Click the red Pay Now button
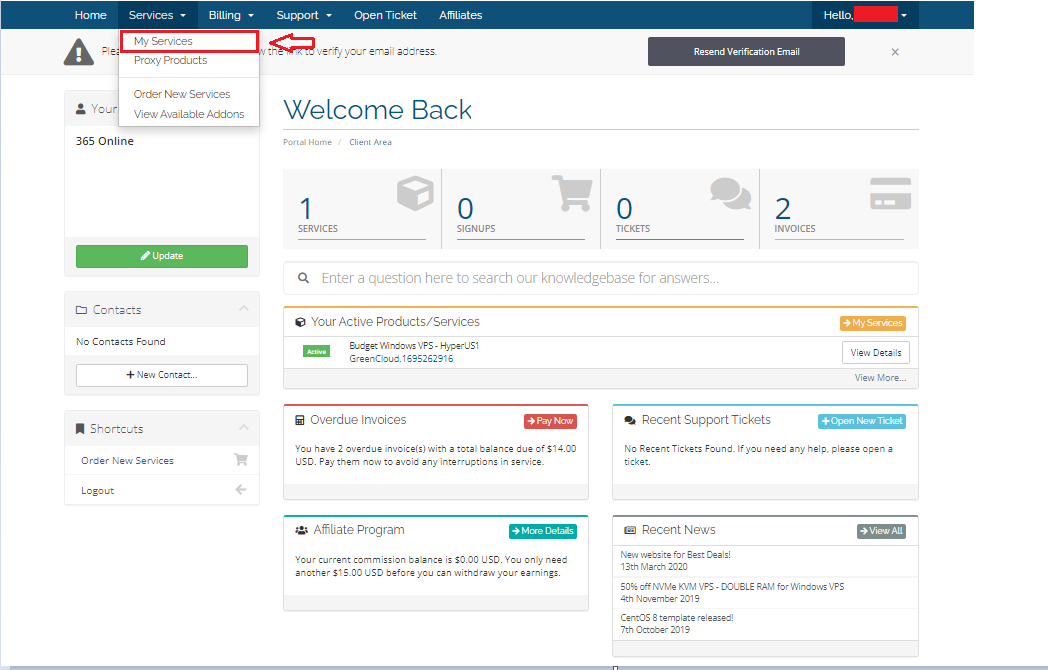The image size is (1048, 670). 550,421
